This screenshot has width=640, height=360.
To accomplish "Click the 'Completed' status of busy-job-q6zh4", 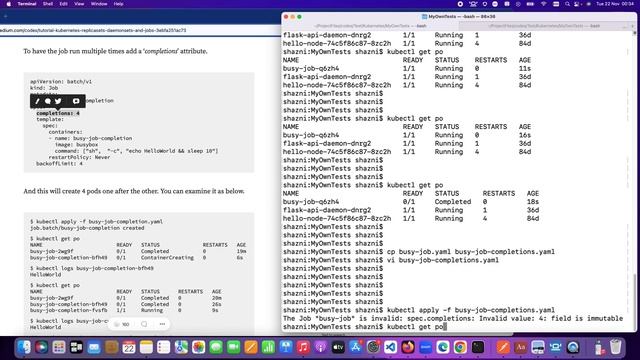I will pyautogui.click(x=453, y=202).
